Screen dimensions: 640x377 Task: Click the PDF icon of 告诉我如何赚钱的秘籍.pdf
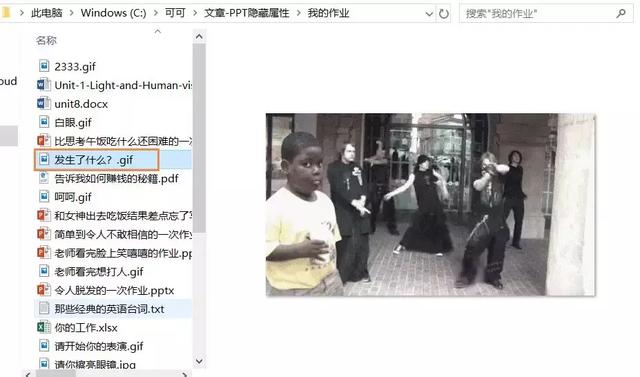click(x=44, y=178)
